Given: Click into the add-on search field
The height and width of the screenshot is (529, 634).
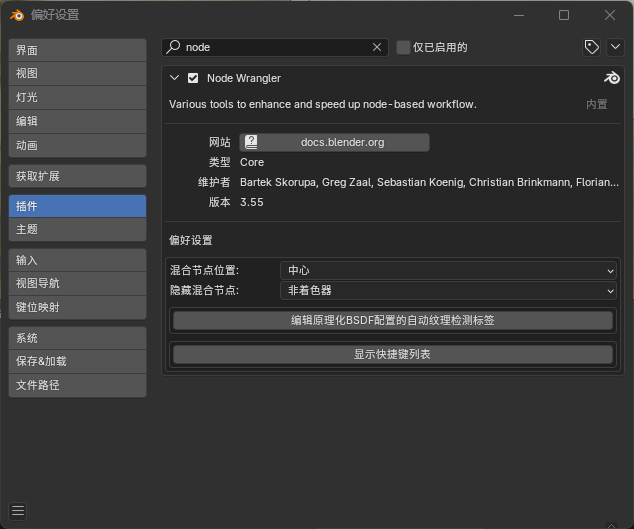Looking at the screenshot, I should pyautogui.click(x=275, y=47).
